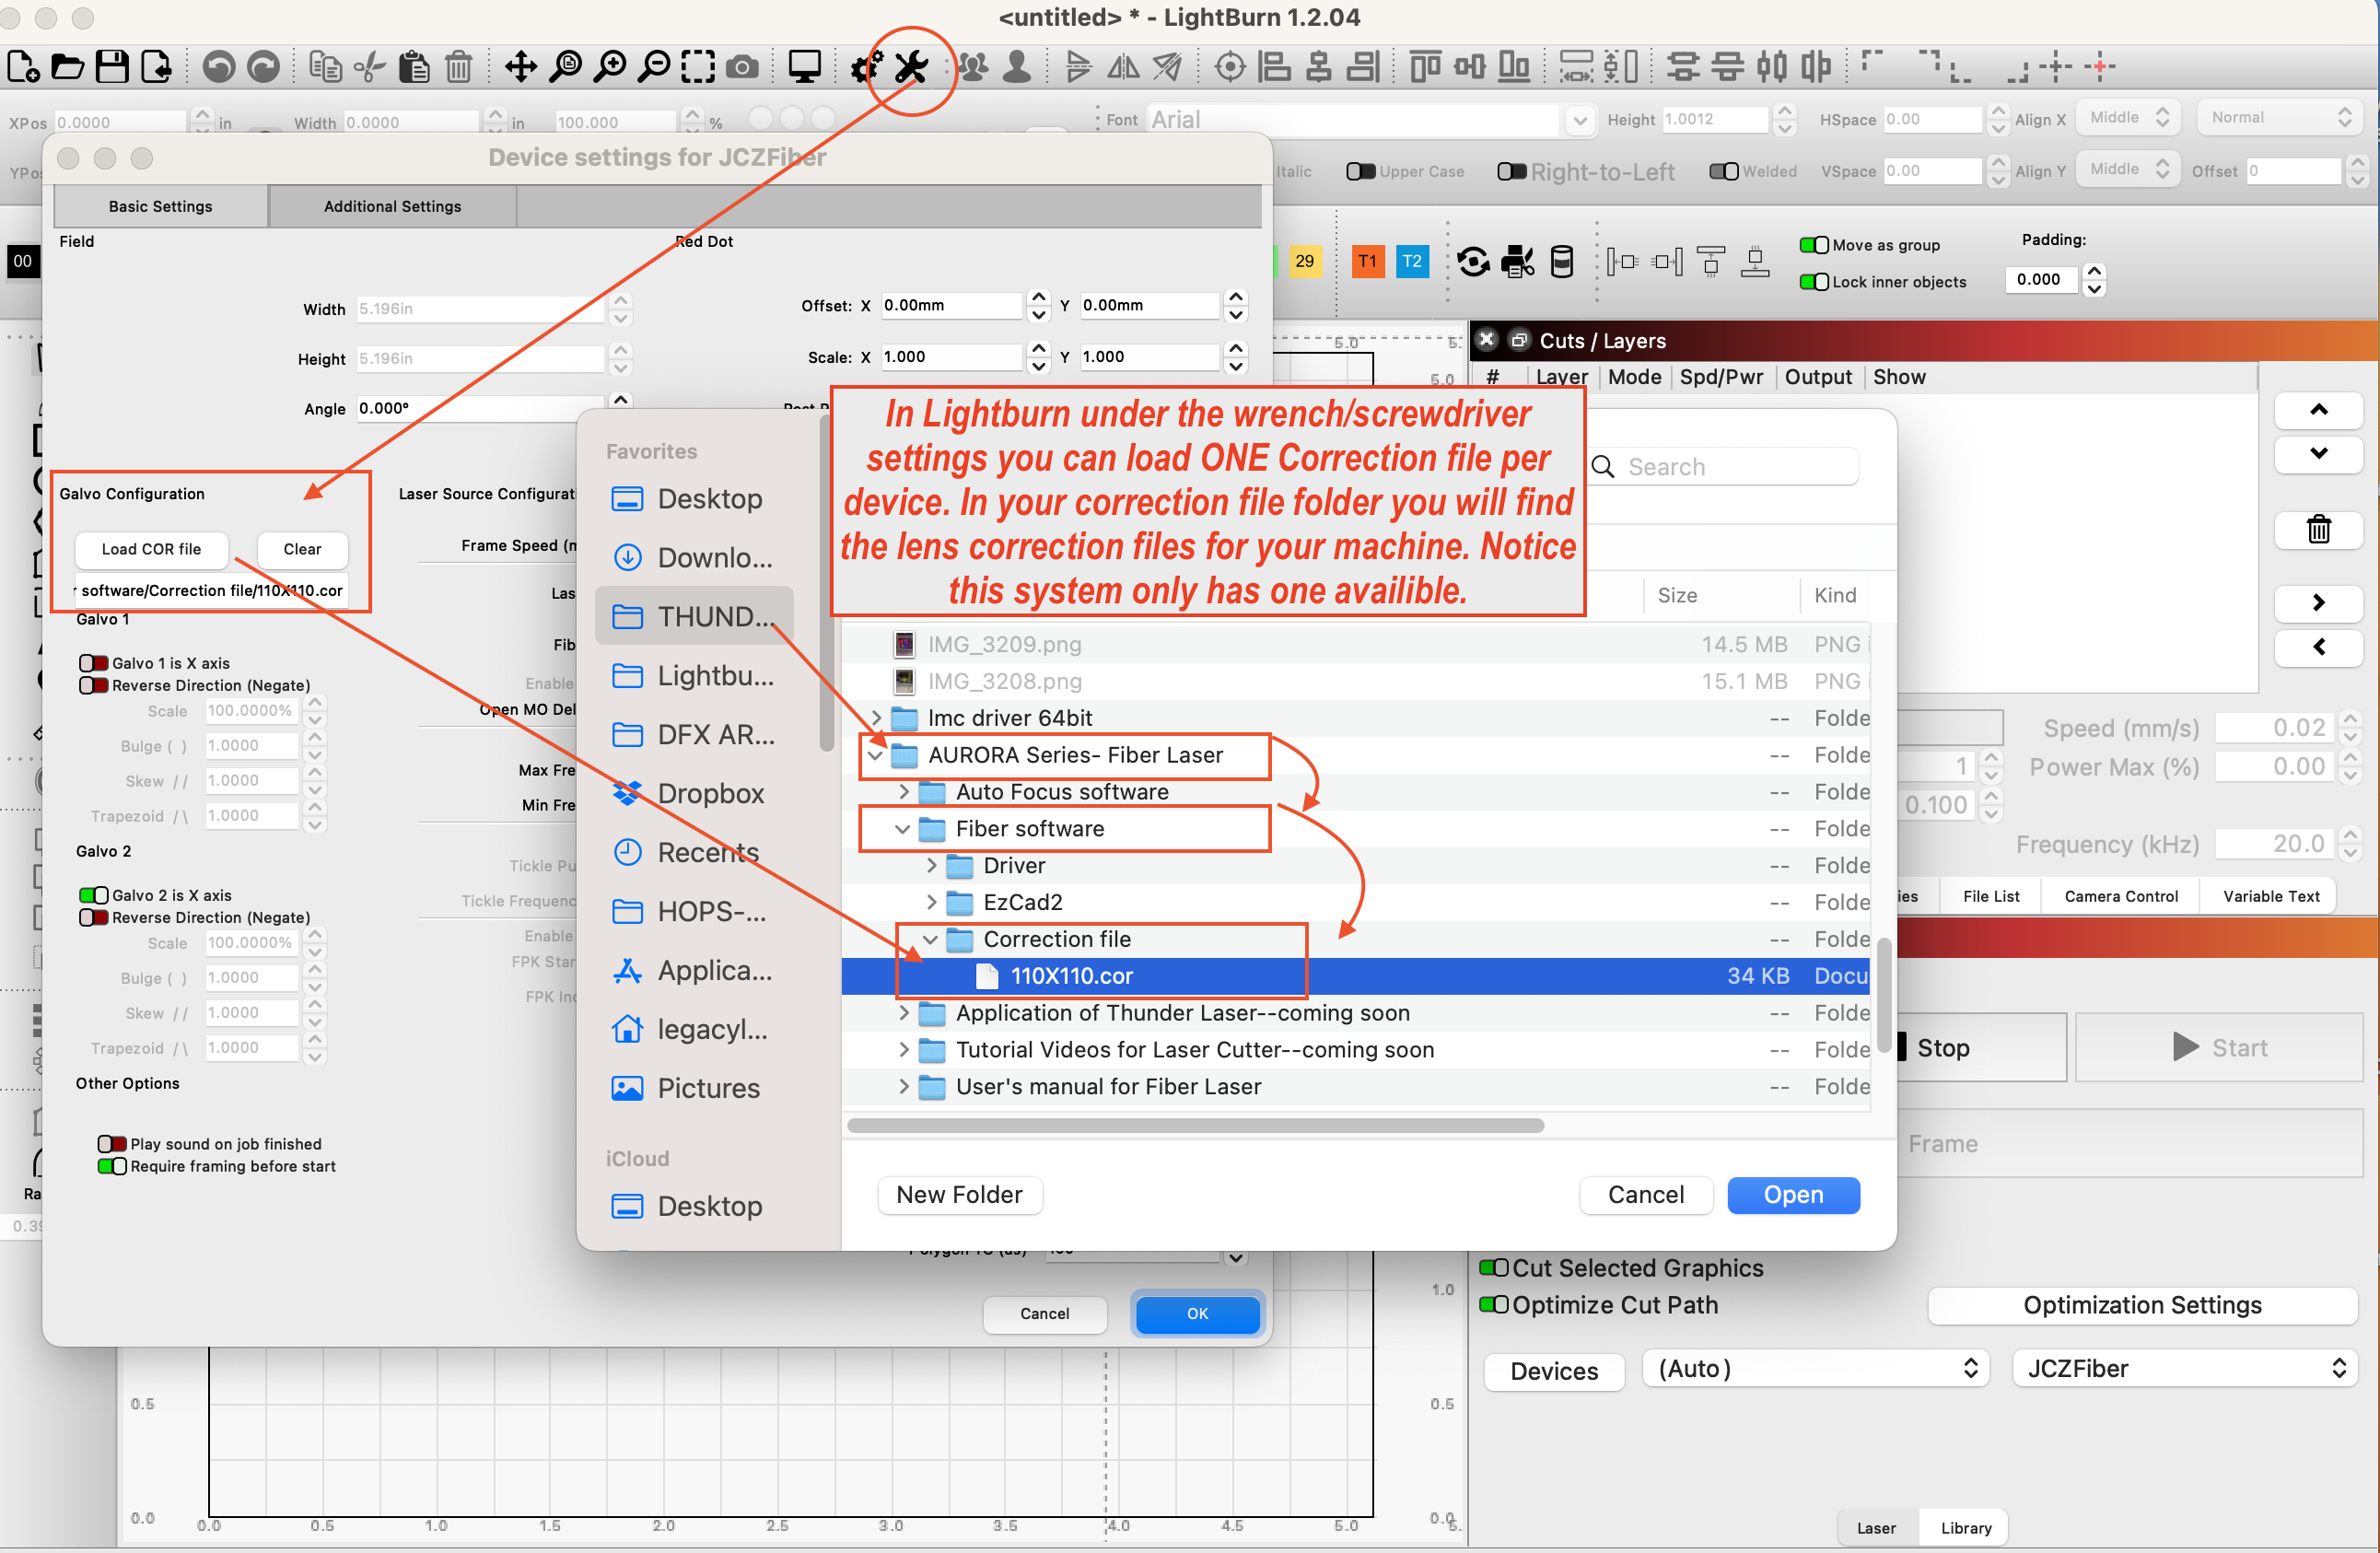Screen dimensions: 2380x1553
Task: Zoom in using the magnifier plus icon
Action: (610, 67)
